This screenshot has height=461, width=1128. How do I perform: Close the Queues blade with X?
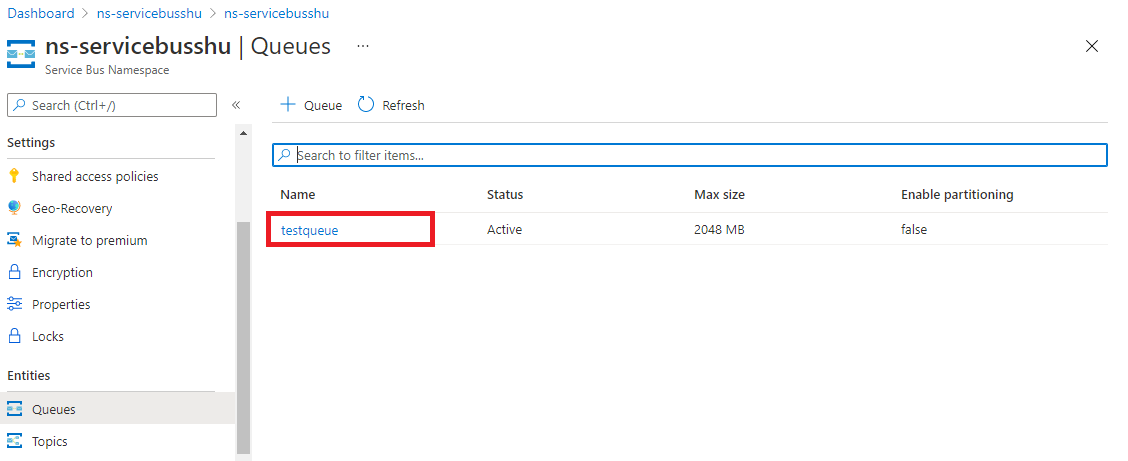pyautogui.click(x=1091, y=47)
